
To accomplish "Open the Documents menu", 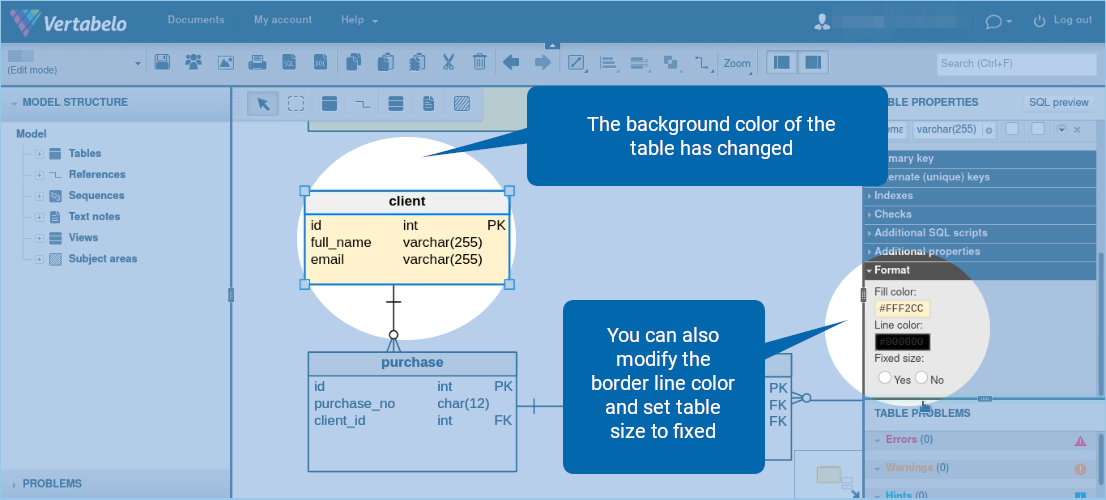I will point(196,20).
